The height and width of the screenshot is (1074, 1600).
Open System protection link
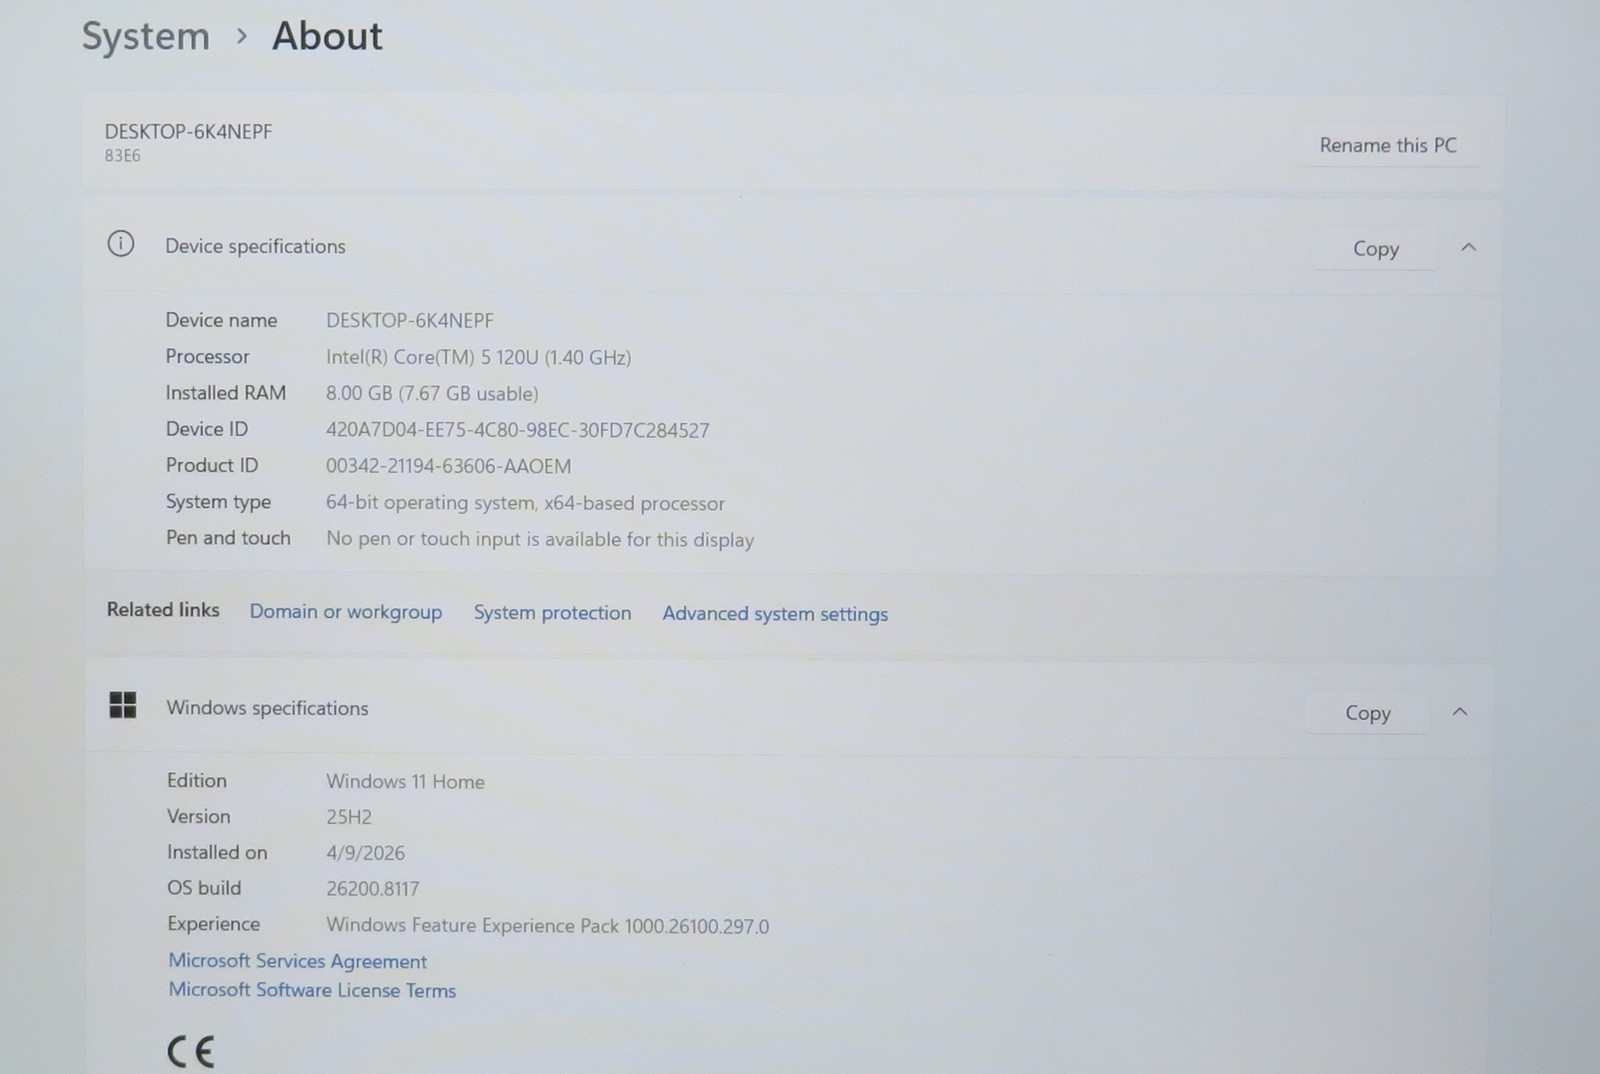pyautogui.click(x=552, y=613)
